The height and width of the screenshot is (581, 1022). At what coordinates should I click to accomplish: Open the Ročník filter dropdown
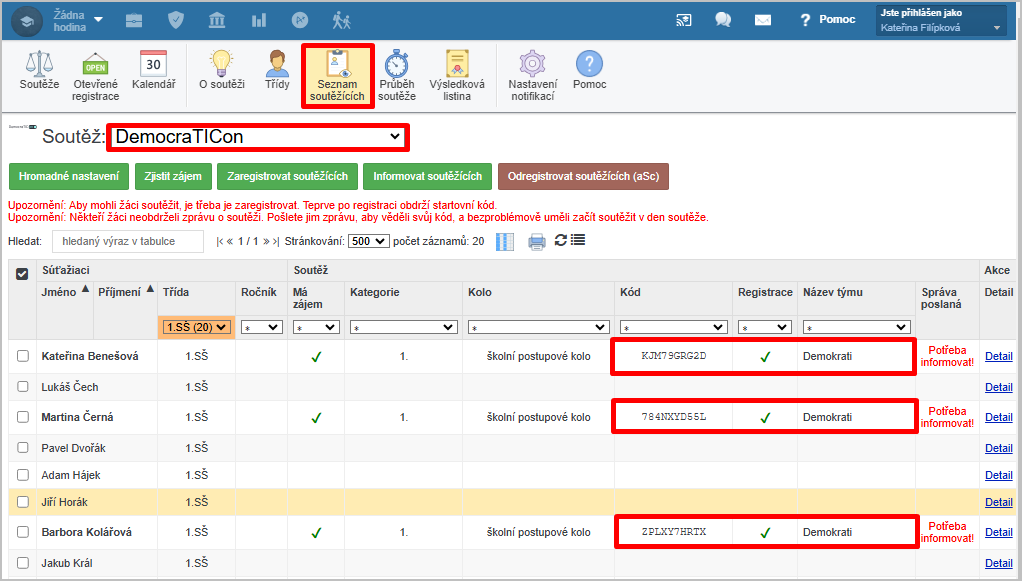261,327
